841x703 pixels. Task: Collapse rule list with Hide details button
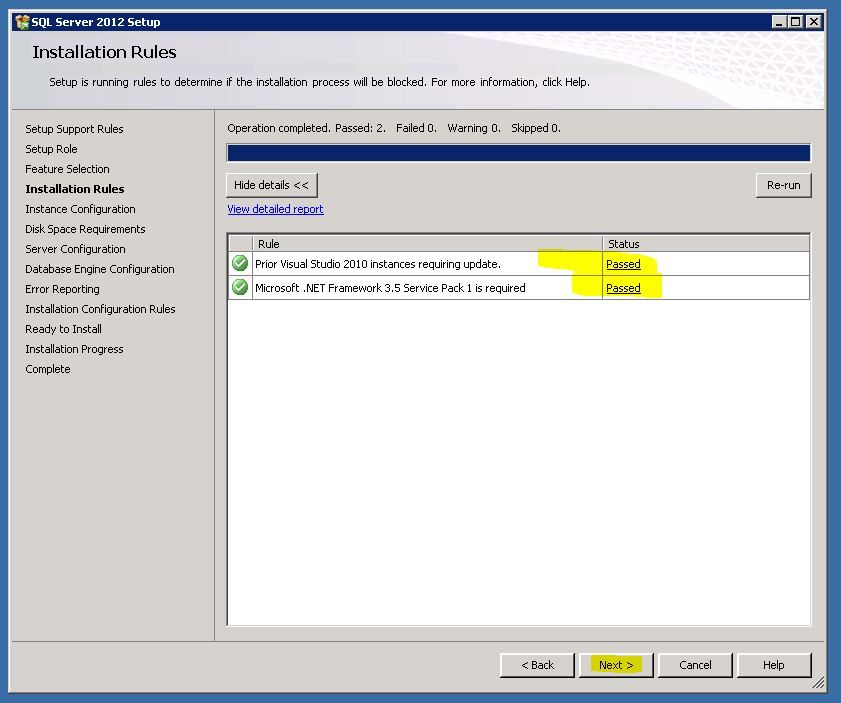271,185
